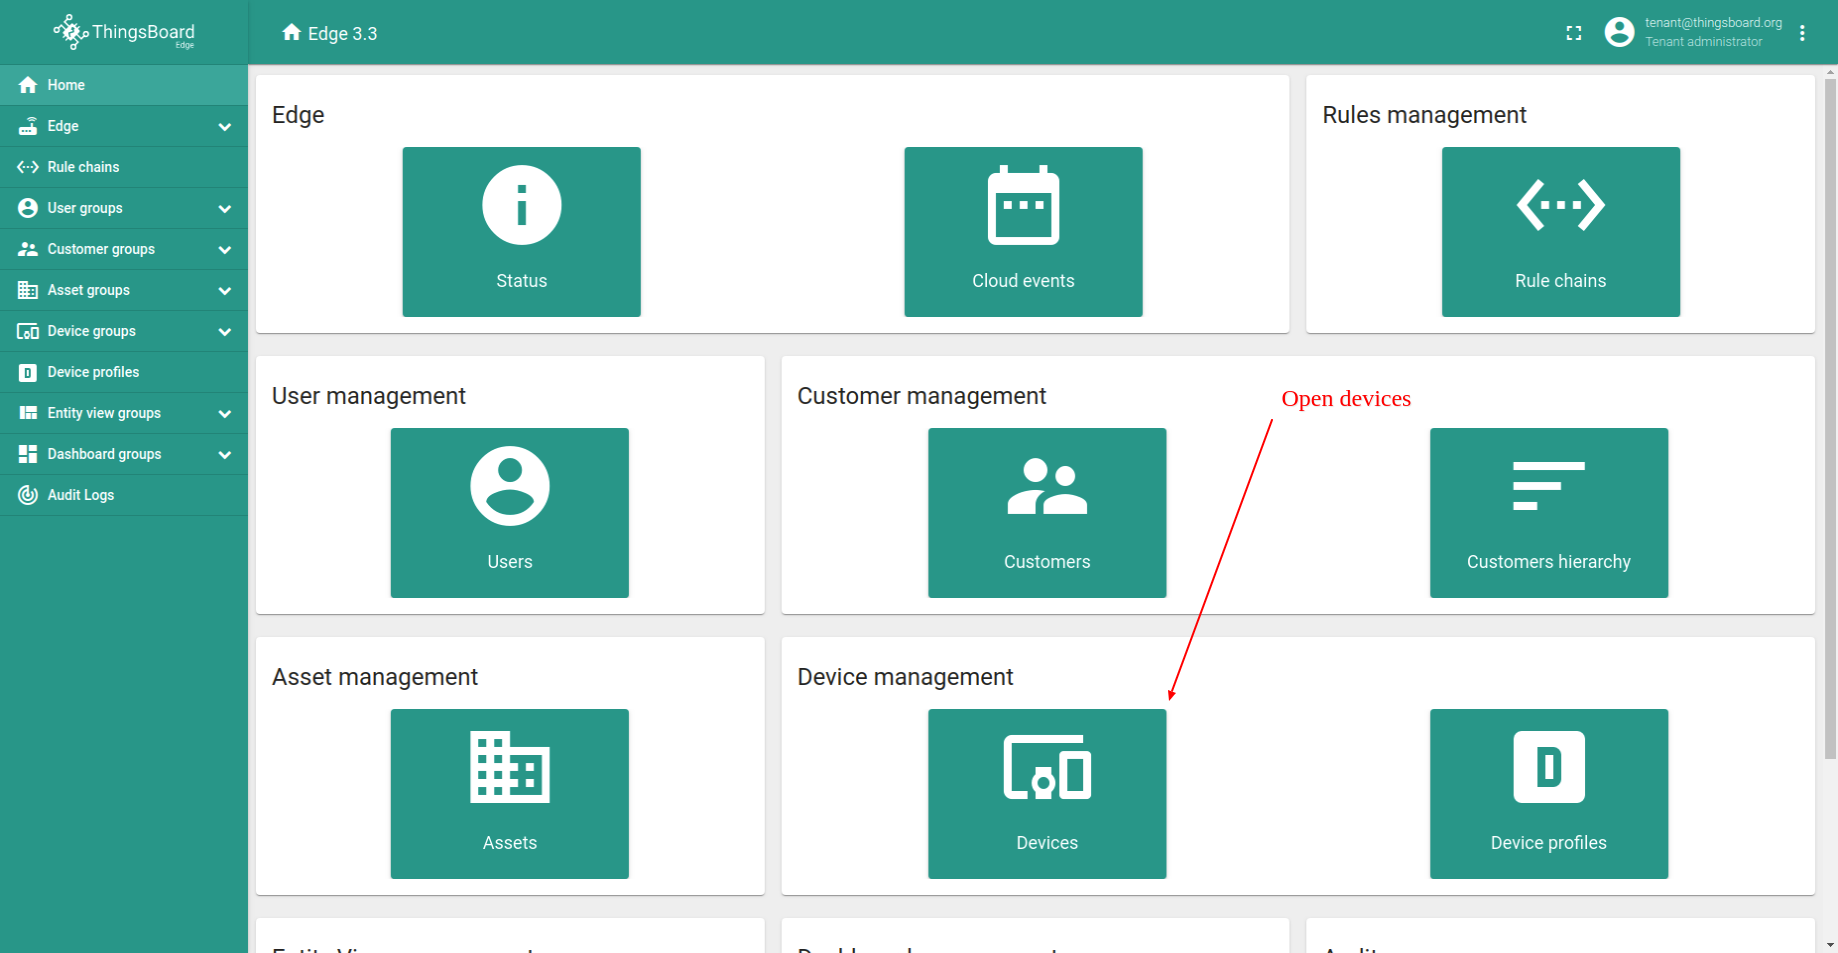Open the Devices tile
This screenshot has height=953, width=1838.
[x=1047, y=794]
